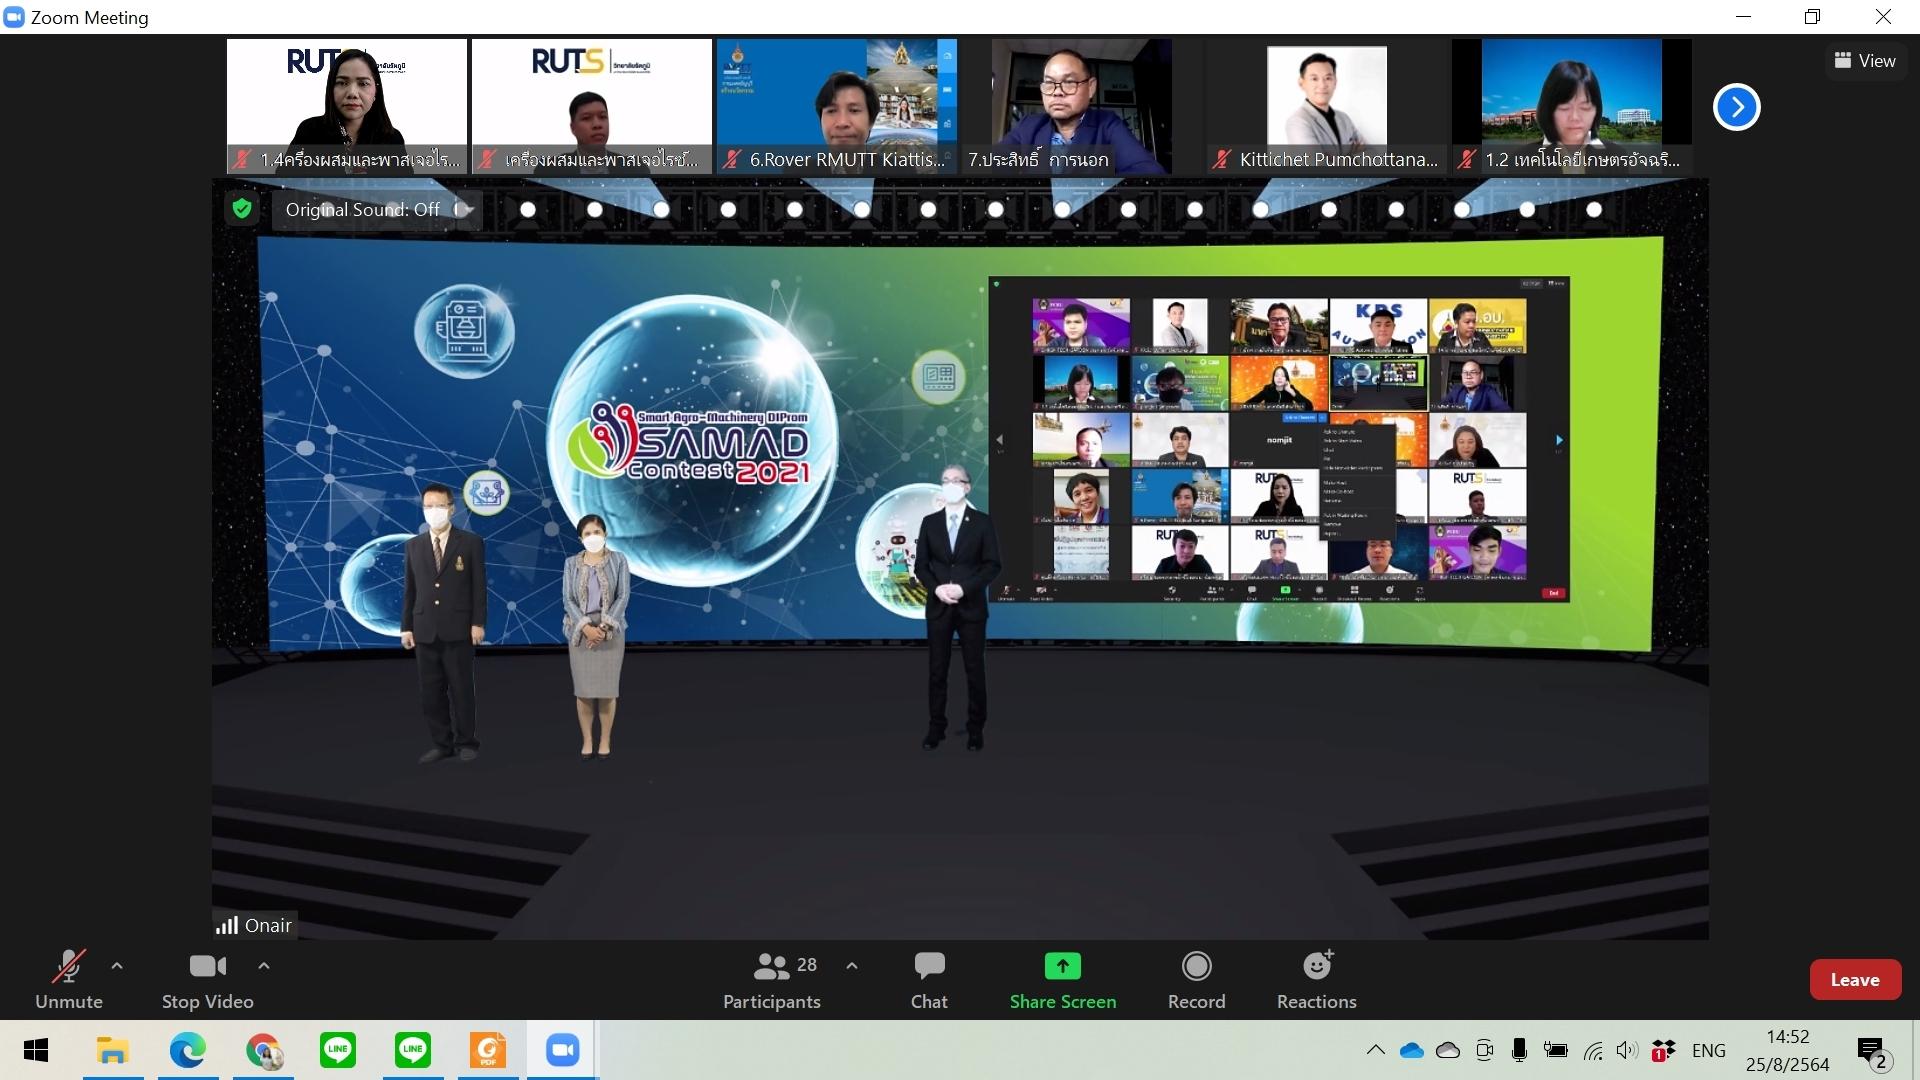Open Google Chrome from the taskbar
Viewport: 1920px width, 1080px height.
263,1050
